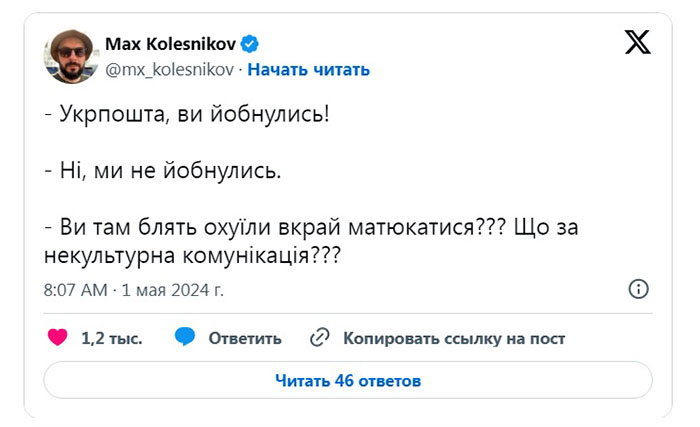The width and height of the screenshot is (700, 427).
Task: Open the @mx_kolesnikov handle
Action: pos(168,69)
